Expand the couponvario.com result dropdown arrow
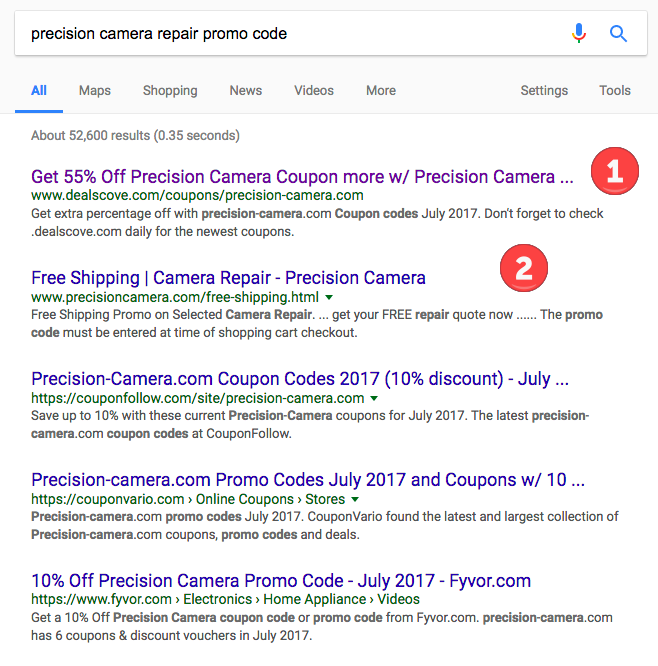Viewport: 658px width, 666px height. pyautogui.click(x=355, y=499)
